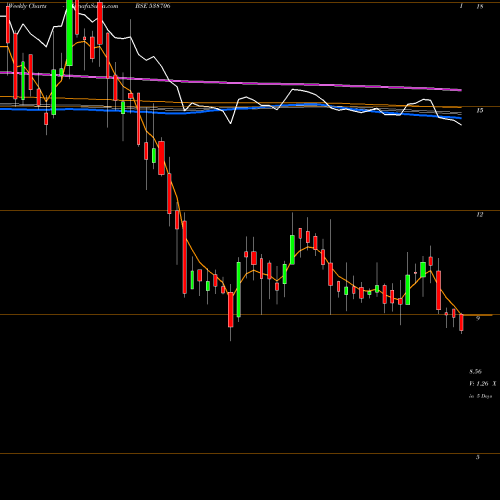
Task: Click the '18' price axis label
Action: point(480,6)
